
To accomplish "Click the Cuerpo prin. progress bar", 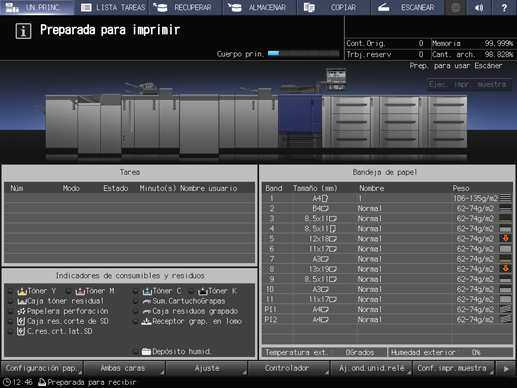I will 303,53.
